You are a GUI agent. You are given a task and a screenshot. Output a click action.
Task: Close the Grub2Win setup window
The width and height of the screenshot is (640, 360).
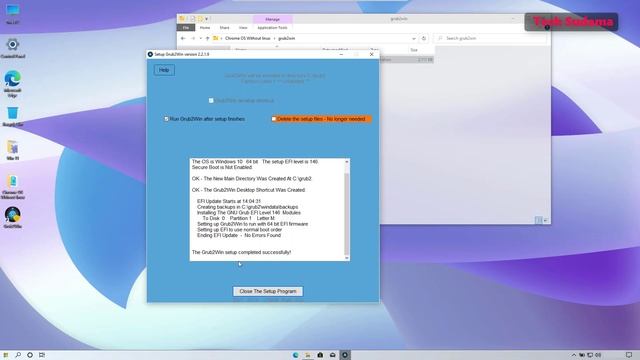point(371,54)
